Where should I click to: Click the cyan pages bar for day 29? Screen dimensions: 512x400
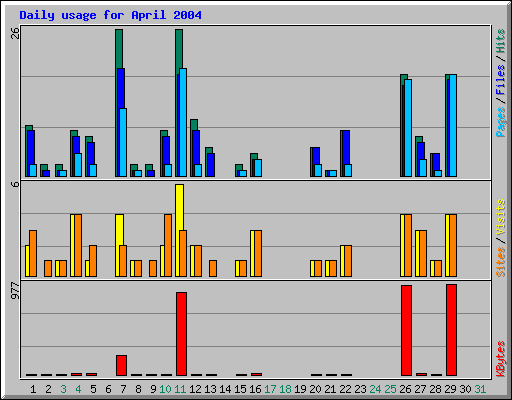[453, 125]
